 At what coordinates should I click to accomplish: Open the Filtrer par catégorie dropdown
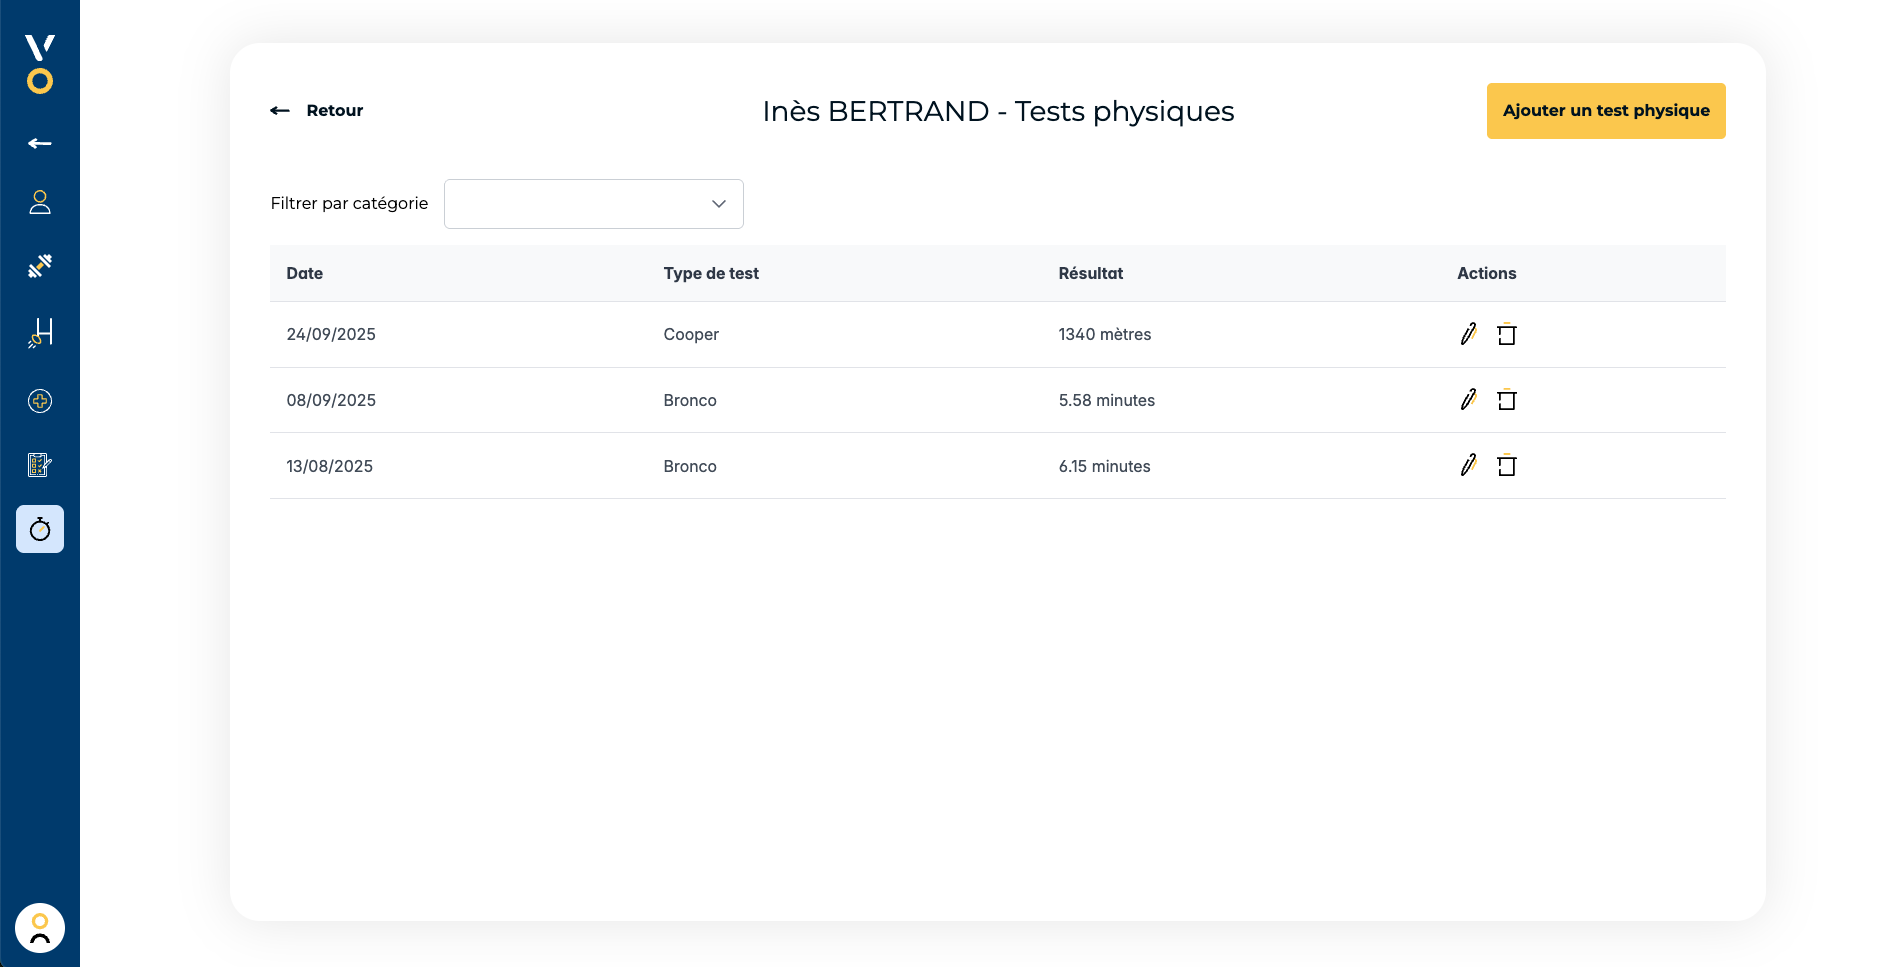click(593, 204)
